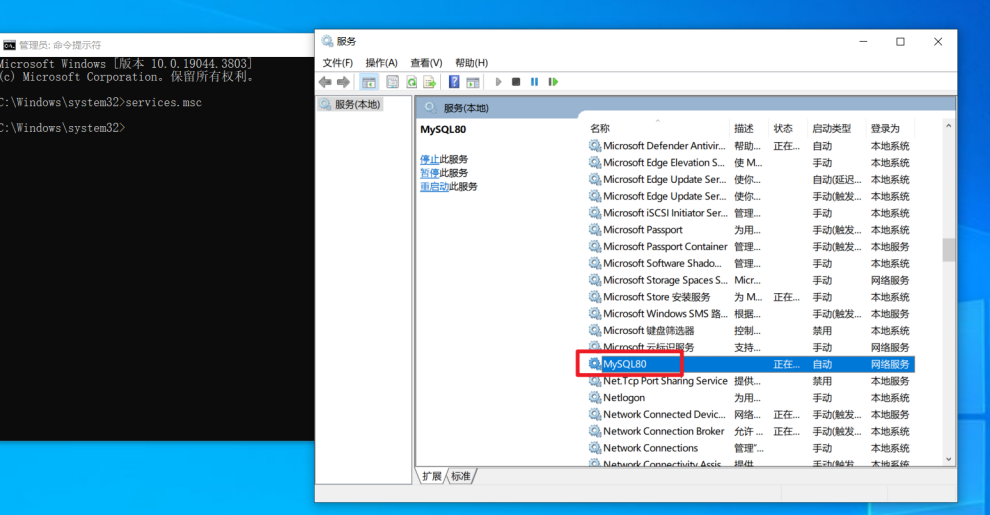Click the Export List toolbar icon
Viewport: 990px width, 515px height.
pos(430,82)
